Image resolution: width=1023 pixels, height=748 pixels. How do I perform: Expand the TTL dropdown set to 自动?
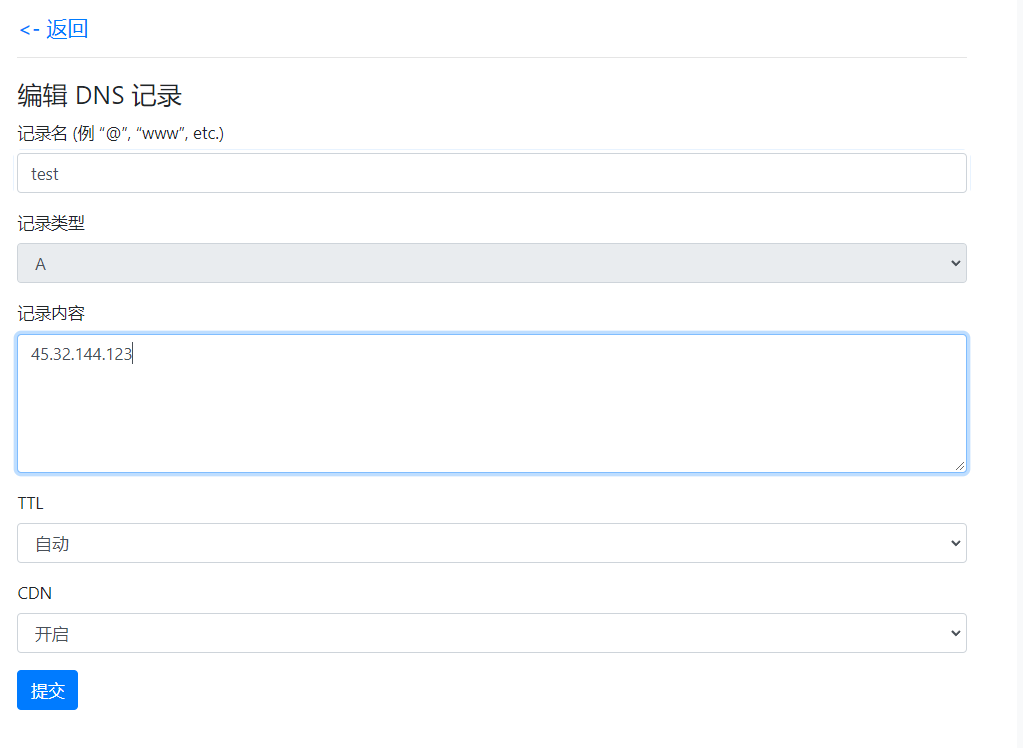(491, 543)
